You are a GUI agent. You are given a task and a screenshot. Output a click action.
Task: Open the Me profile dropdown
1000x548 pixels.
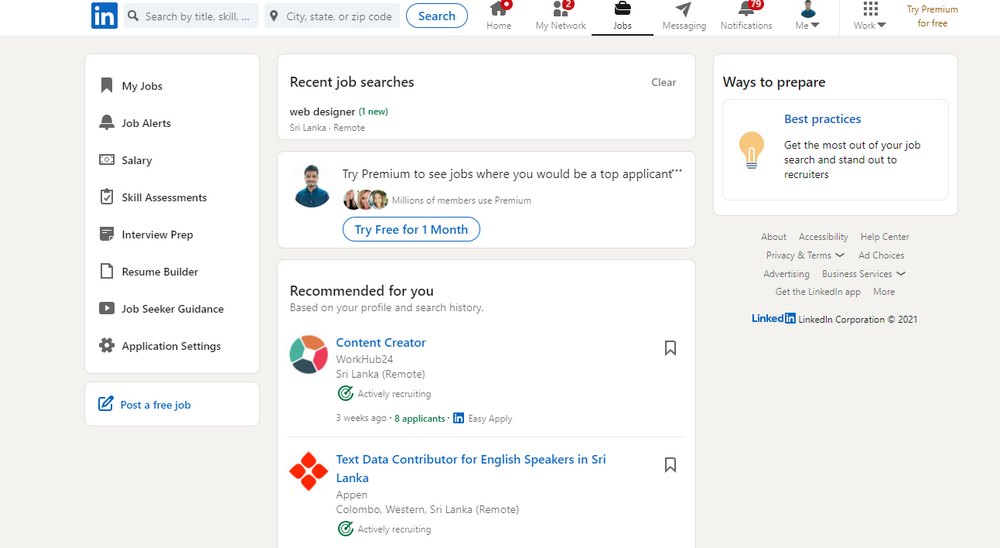[x=807, y=17]
